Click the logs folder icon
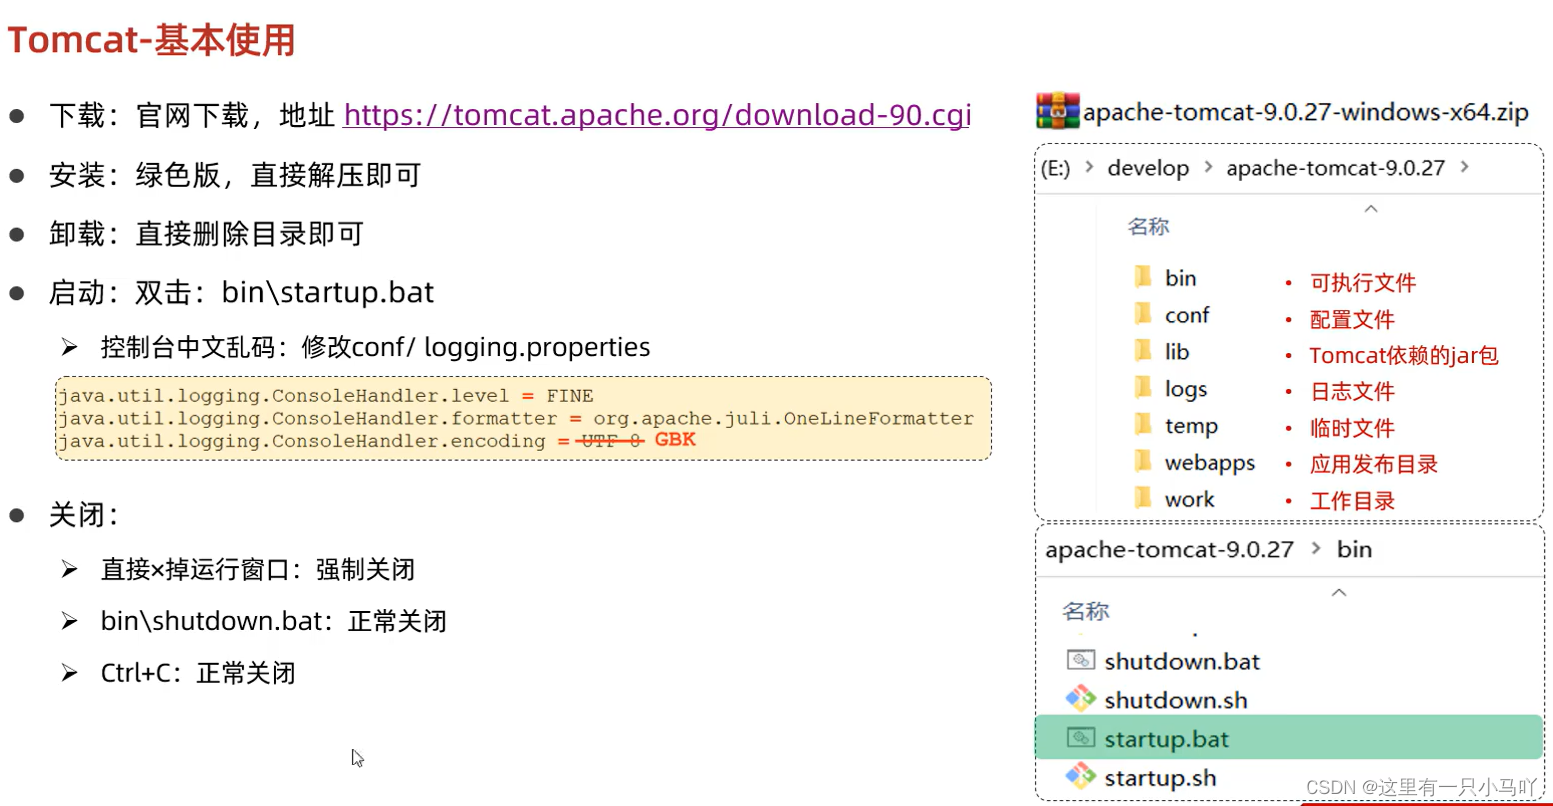The height and width of the screenshot is (806, 1553). [x=1143, y=388]
